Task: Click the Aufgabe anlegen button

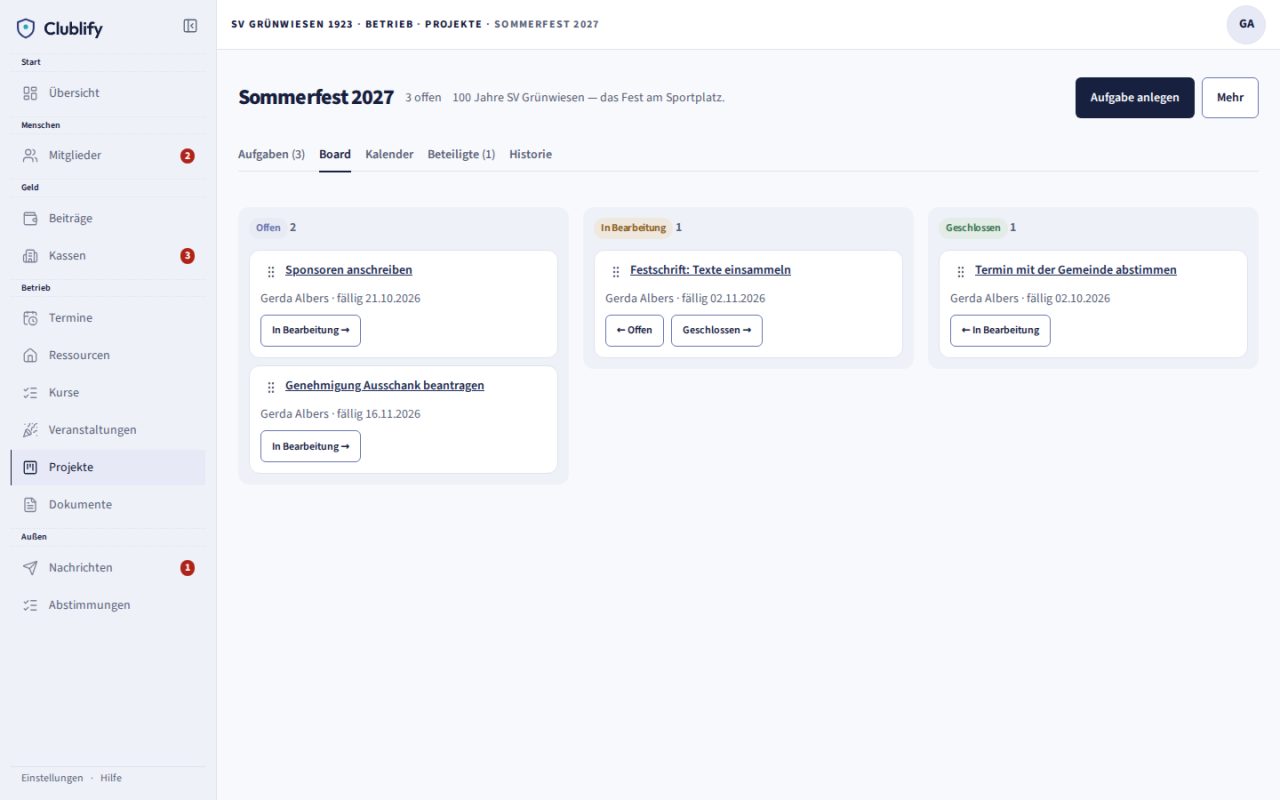Action: pos(1135,98)
